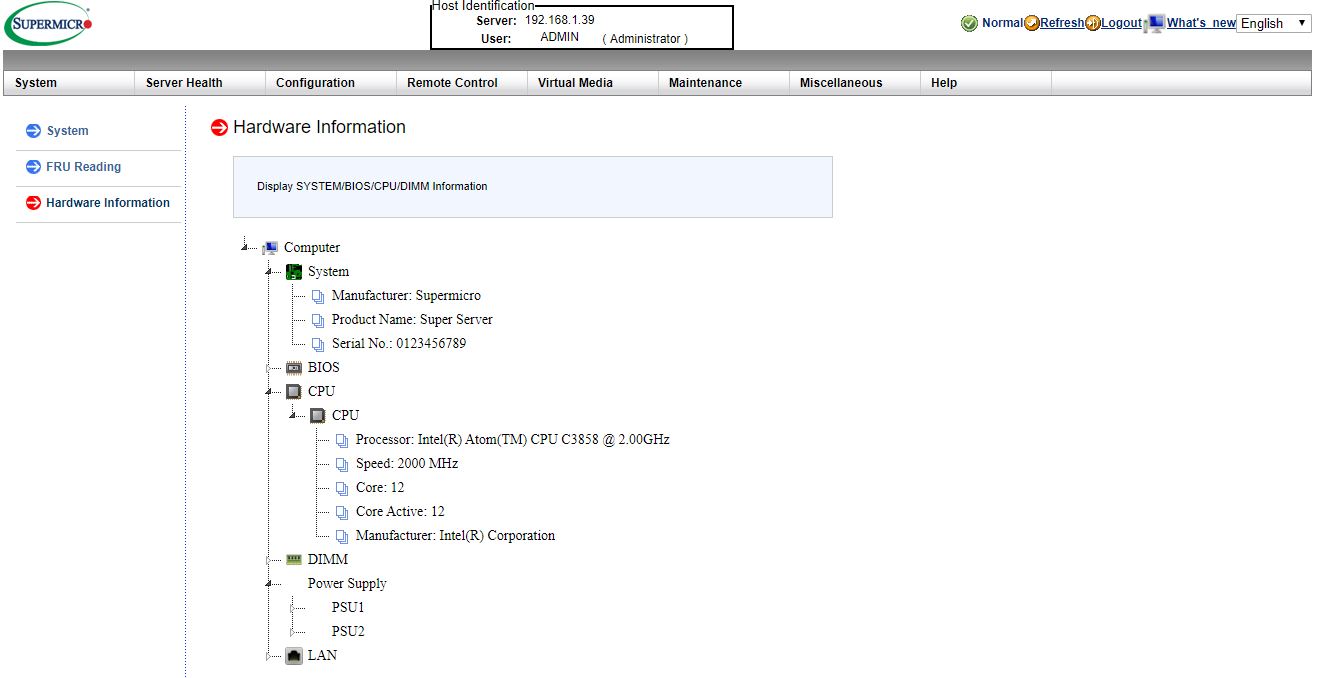Screen dimensions: 1321x678
Task: Expand the DIMM tree node
Action: tap(269, 560)
